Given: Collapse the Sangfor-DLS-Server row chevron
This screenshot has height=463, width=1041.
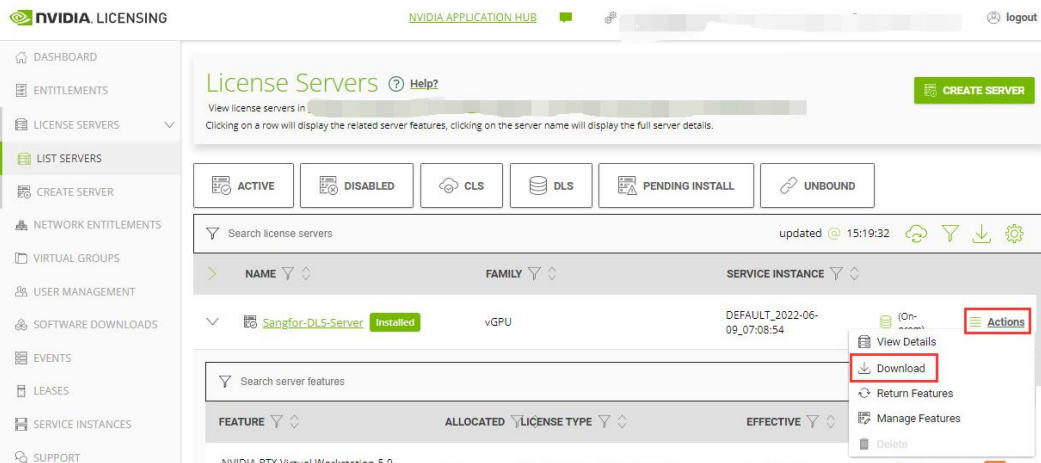Looking at the screenshot, I should point(212,322).
